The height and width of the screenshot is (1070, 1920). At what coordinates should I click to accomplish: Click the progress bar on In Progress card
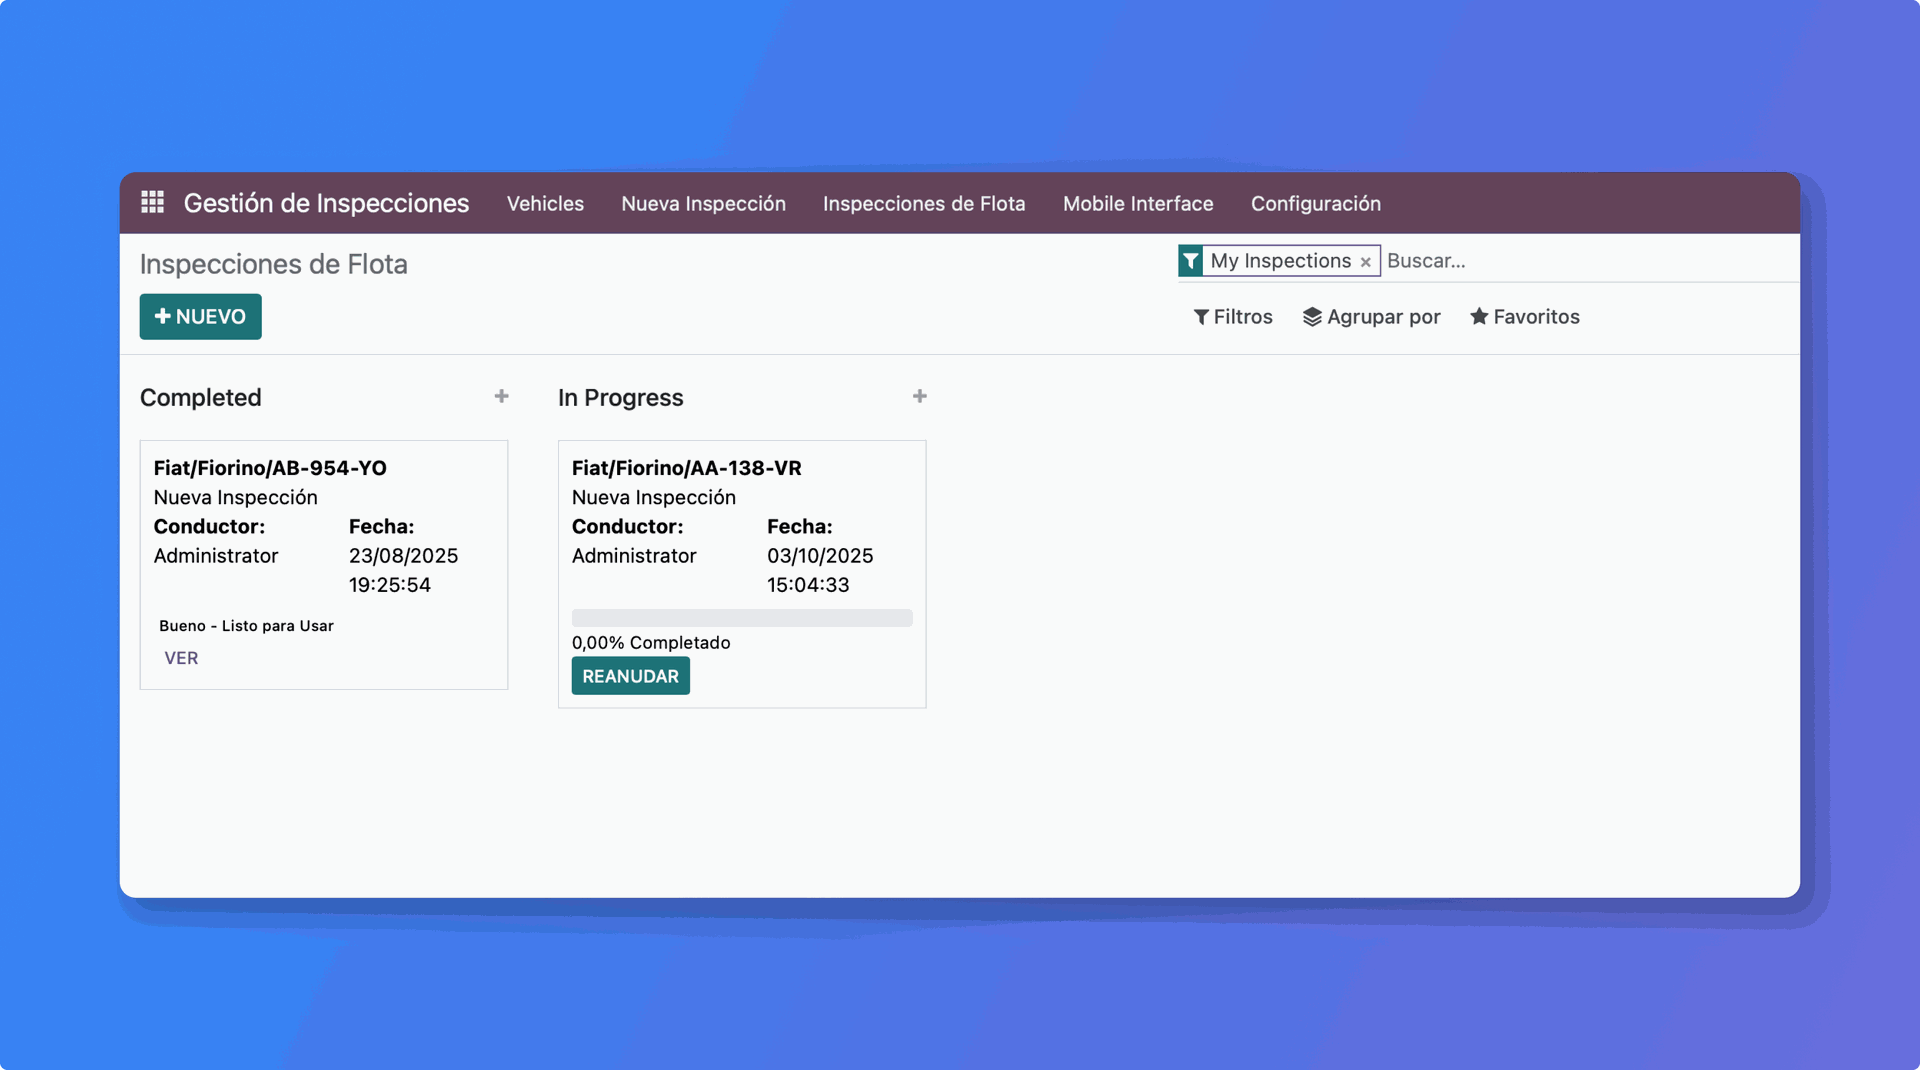click(741, 618)
